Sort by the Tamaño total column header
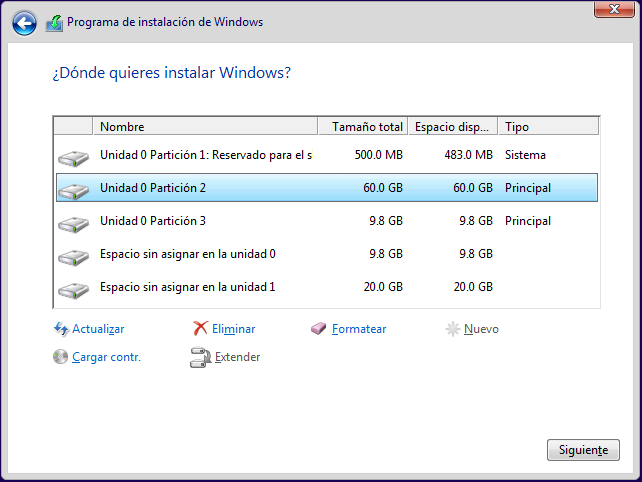Screen dimensions: 642x482 (x=363, y=127)
